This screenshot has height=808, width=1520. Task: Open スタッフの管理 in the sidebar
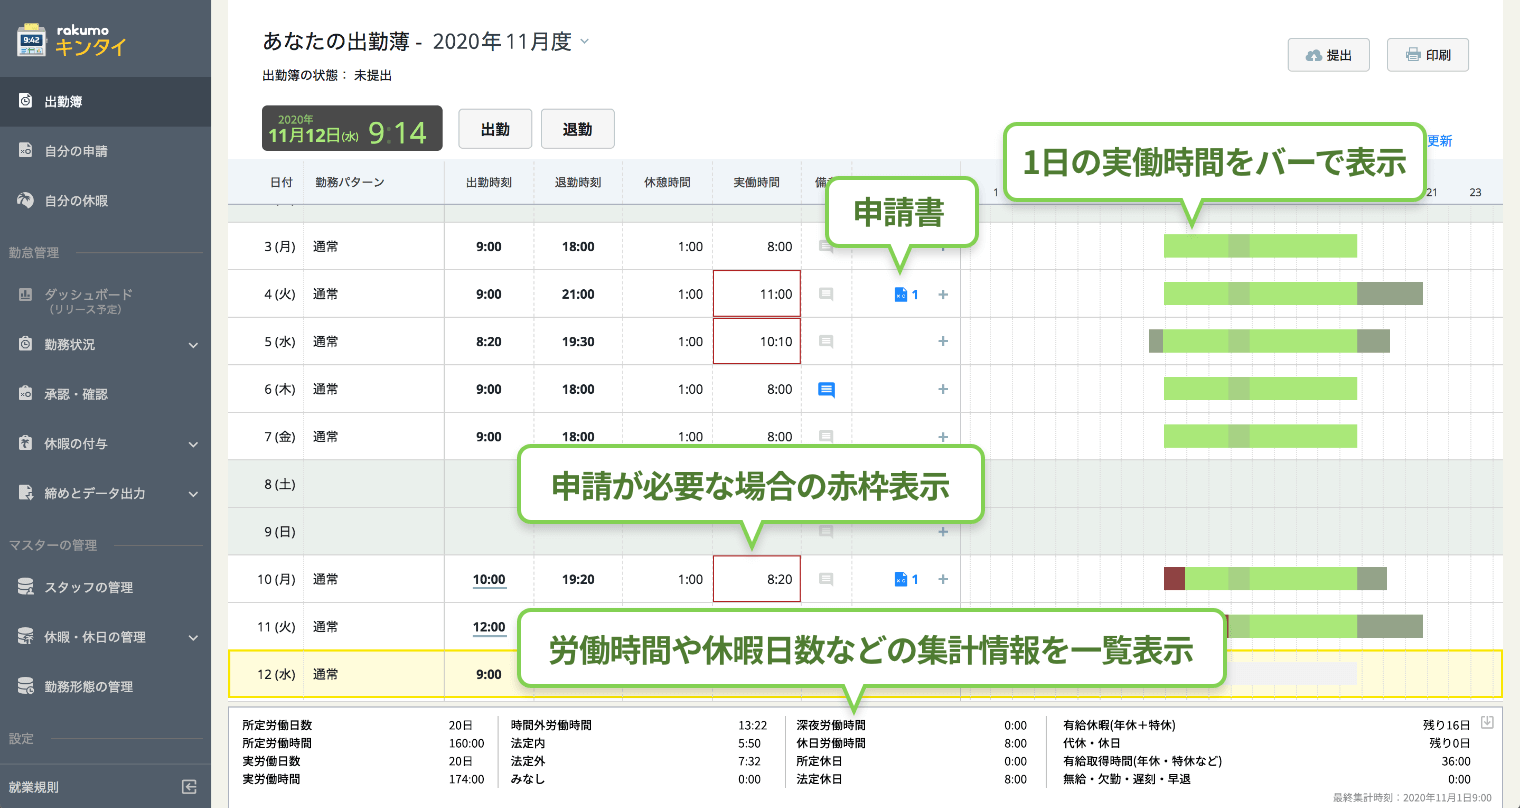click(105, 588)
